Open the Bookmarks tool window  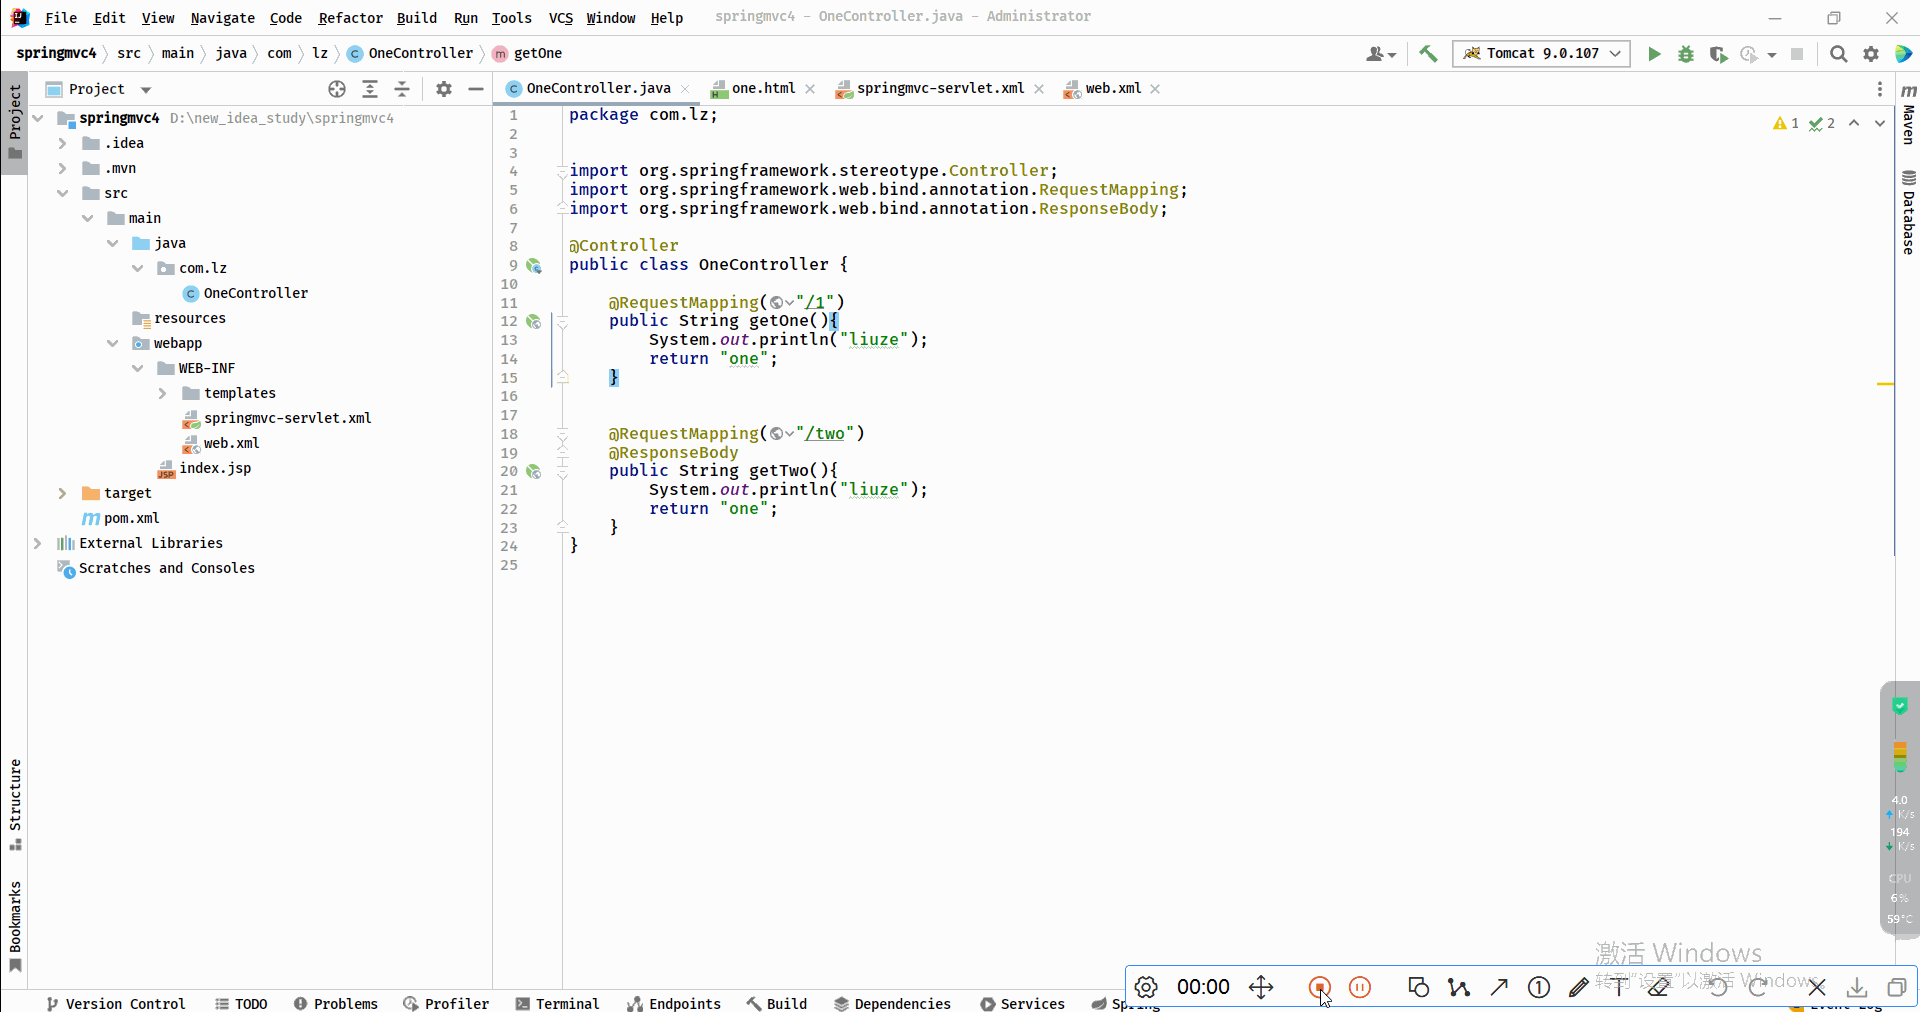(15, 926)
